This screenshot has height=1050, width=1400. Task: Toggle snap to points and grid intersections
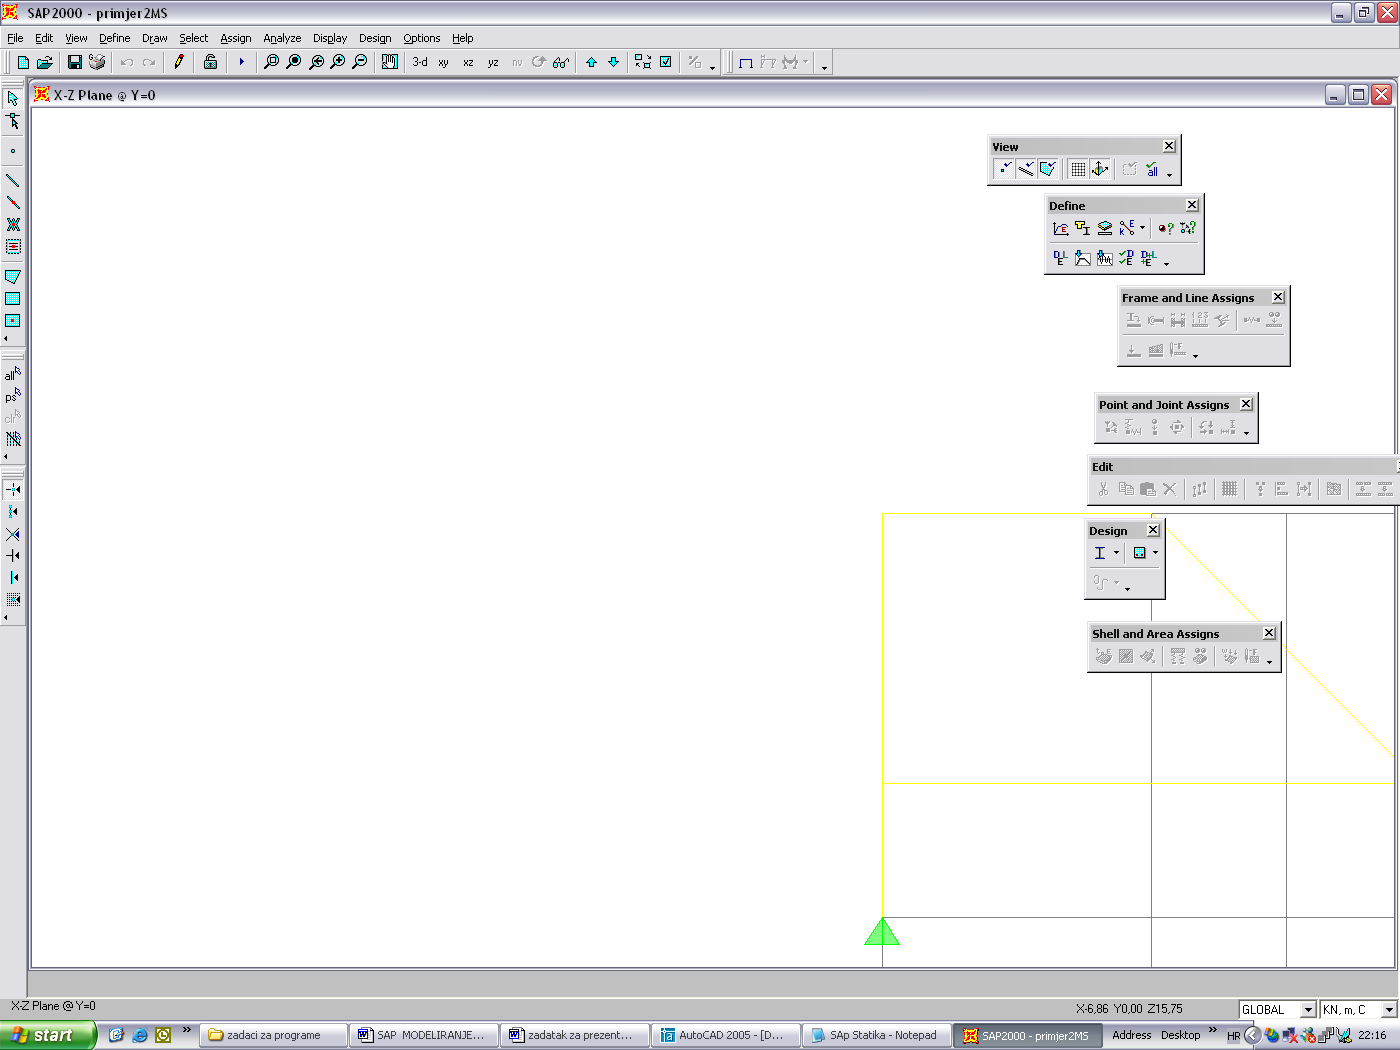click(x=13, y=489)
